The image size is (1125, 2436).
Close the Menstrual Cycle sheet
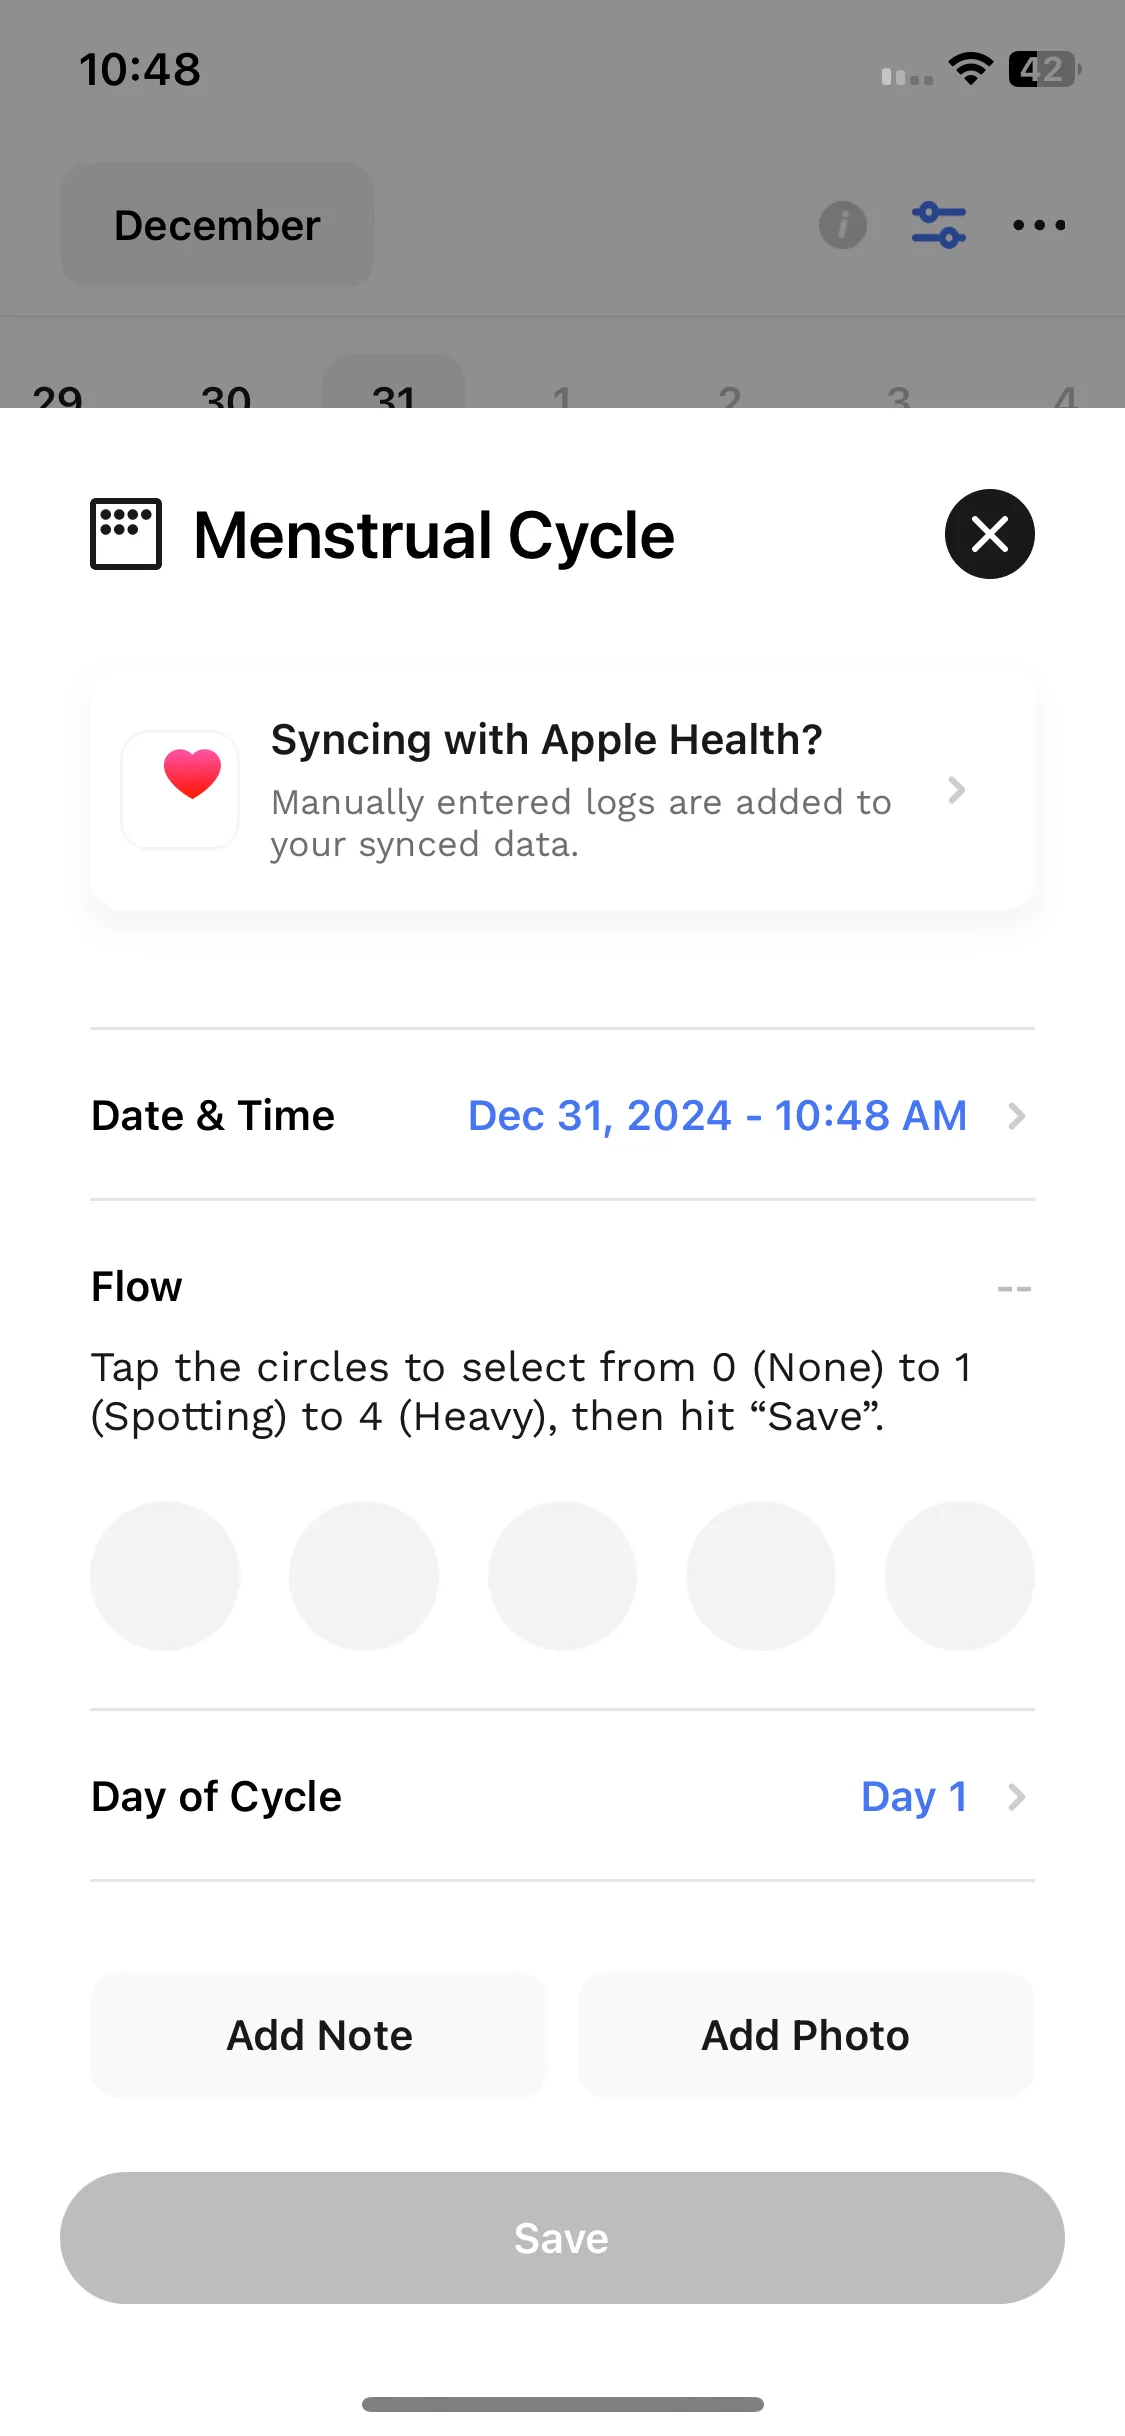click(x=989, y=534)
